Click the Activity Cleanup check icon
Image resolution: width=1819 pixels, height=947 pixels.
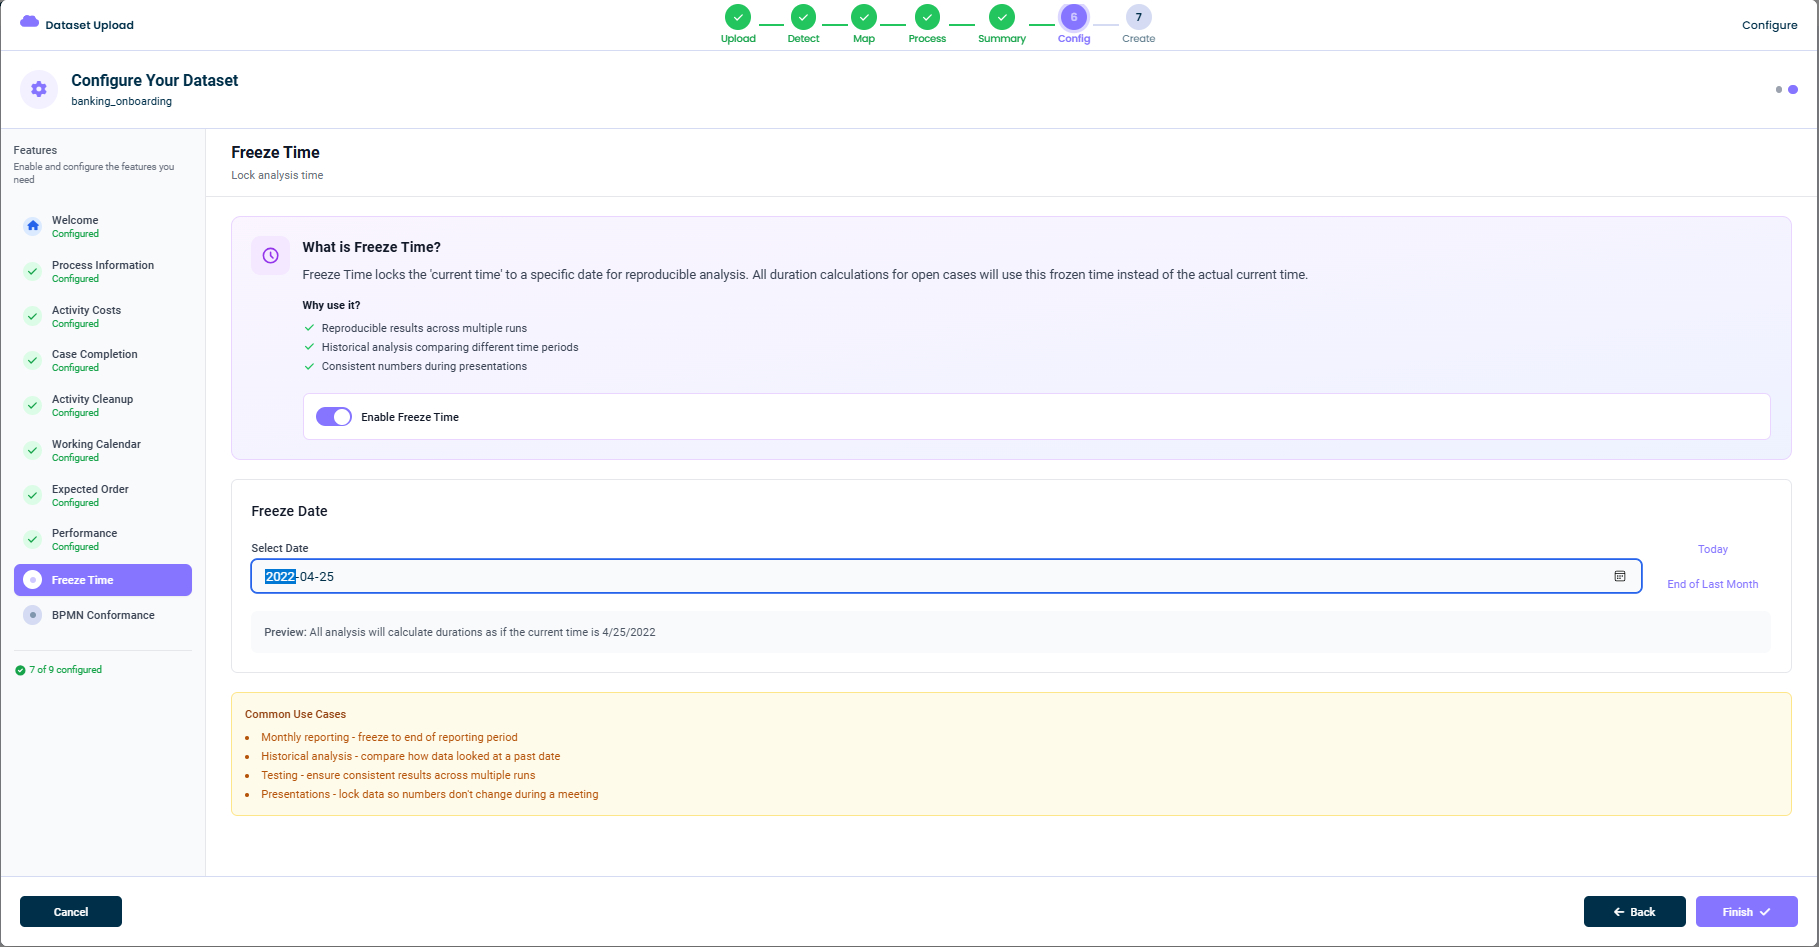click(33, 405)
